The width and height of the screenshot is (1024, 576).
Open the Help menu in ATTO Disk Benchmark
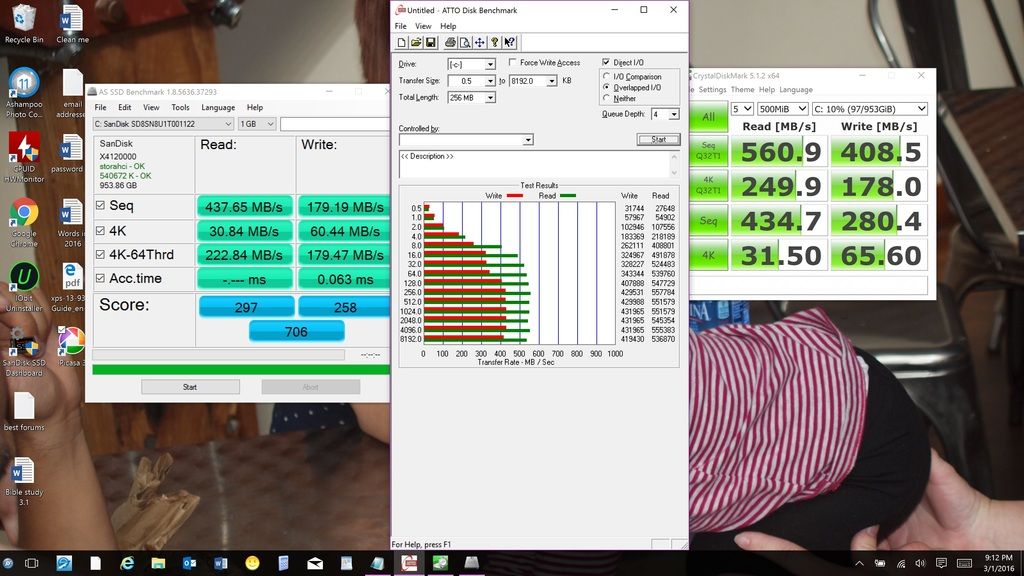448,26
